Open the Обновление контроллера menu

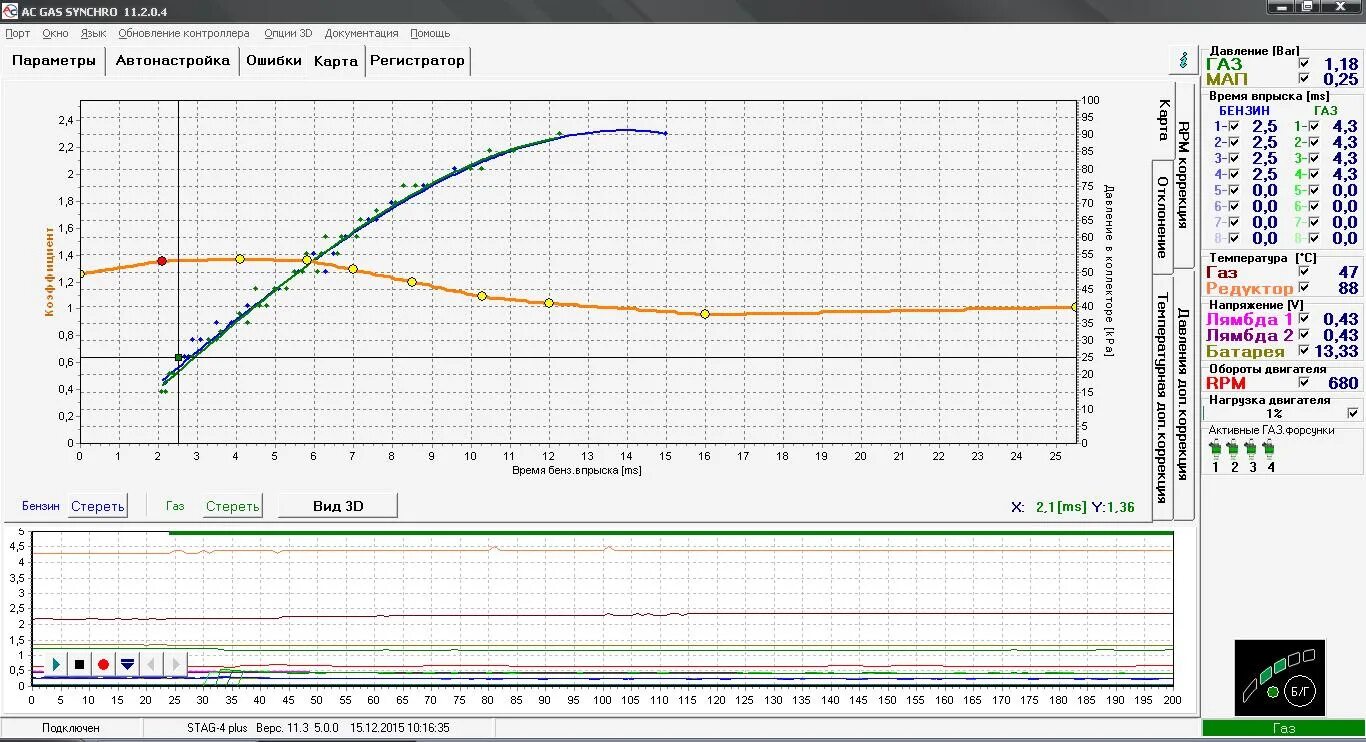click(x=183, y=33)
